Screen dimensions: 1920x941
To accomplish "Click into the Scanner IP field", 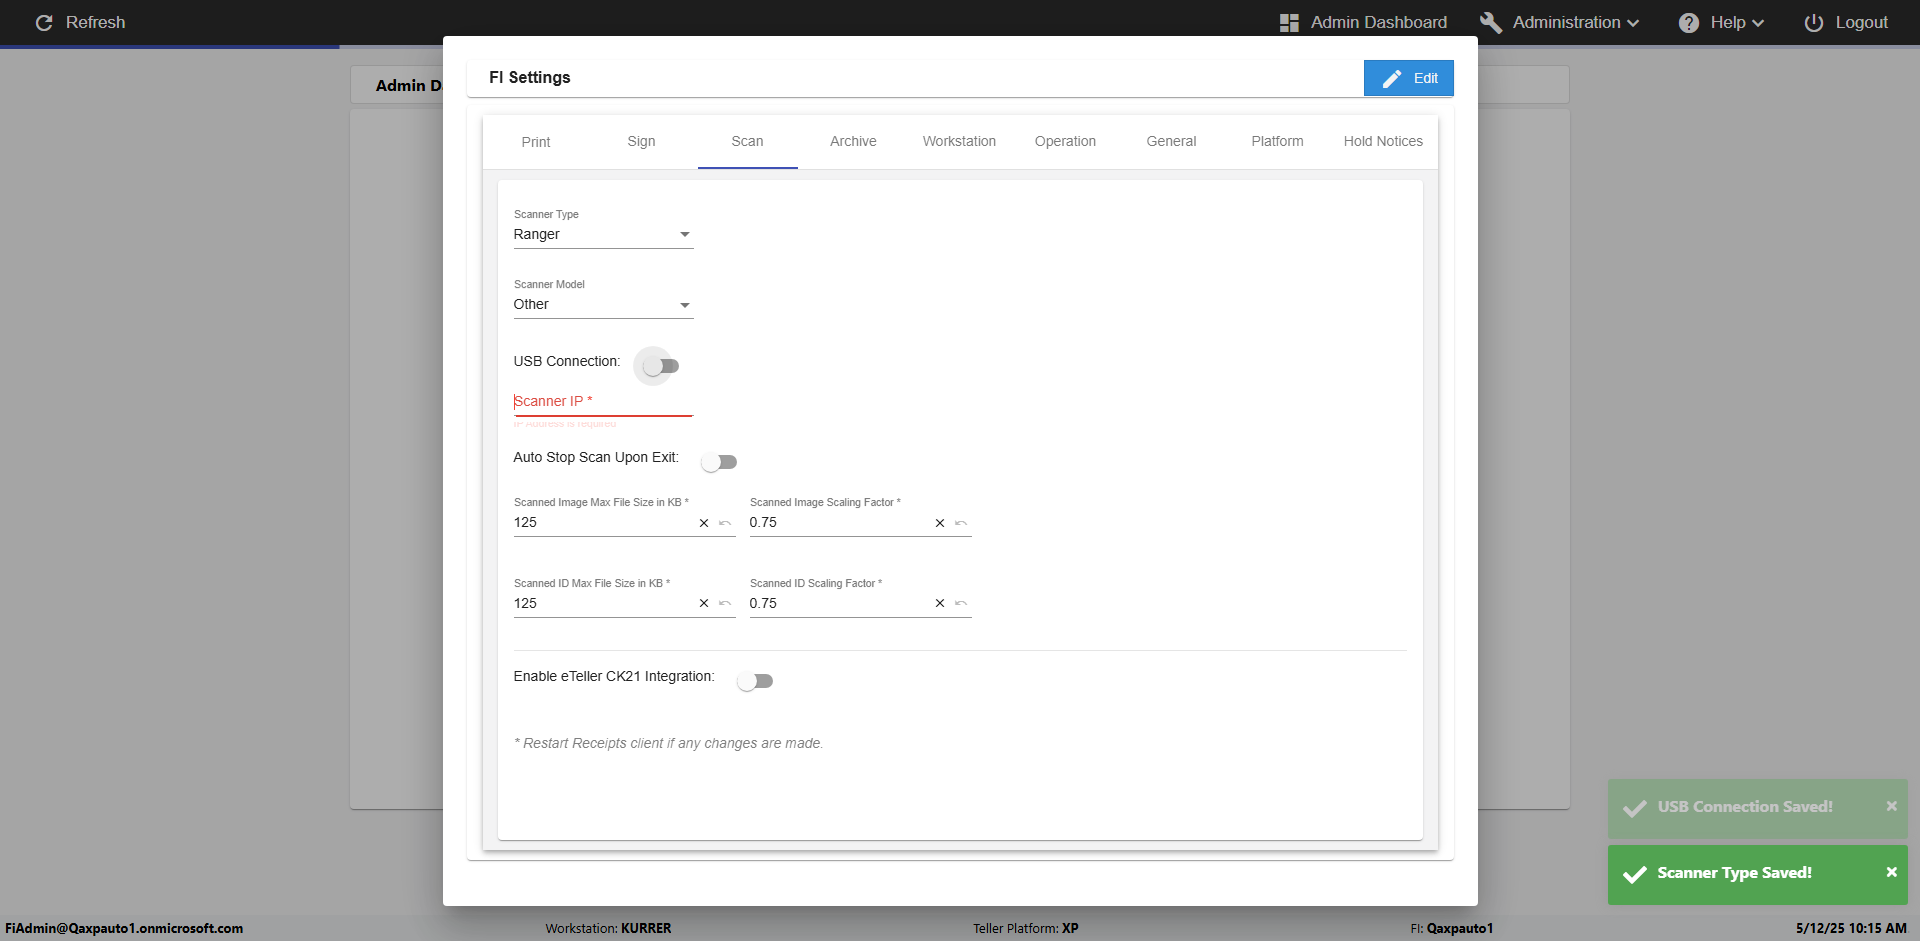I will pos(603,402).
